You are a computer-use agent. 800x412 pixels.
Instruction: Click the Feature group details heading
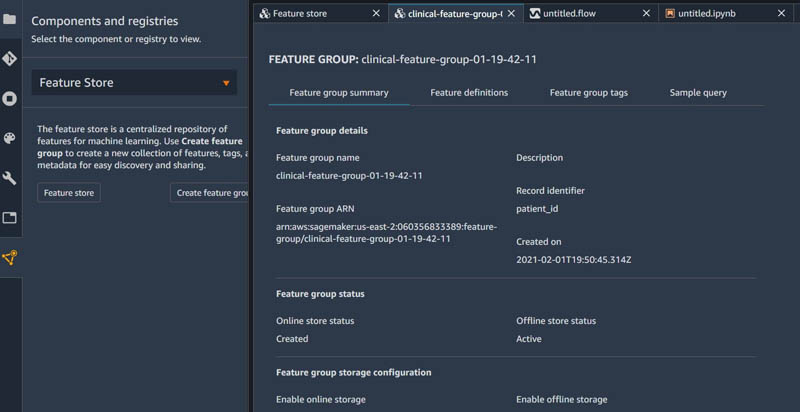(x=322, y=131)
